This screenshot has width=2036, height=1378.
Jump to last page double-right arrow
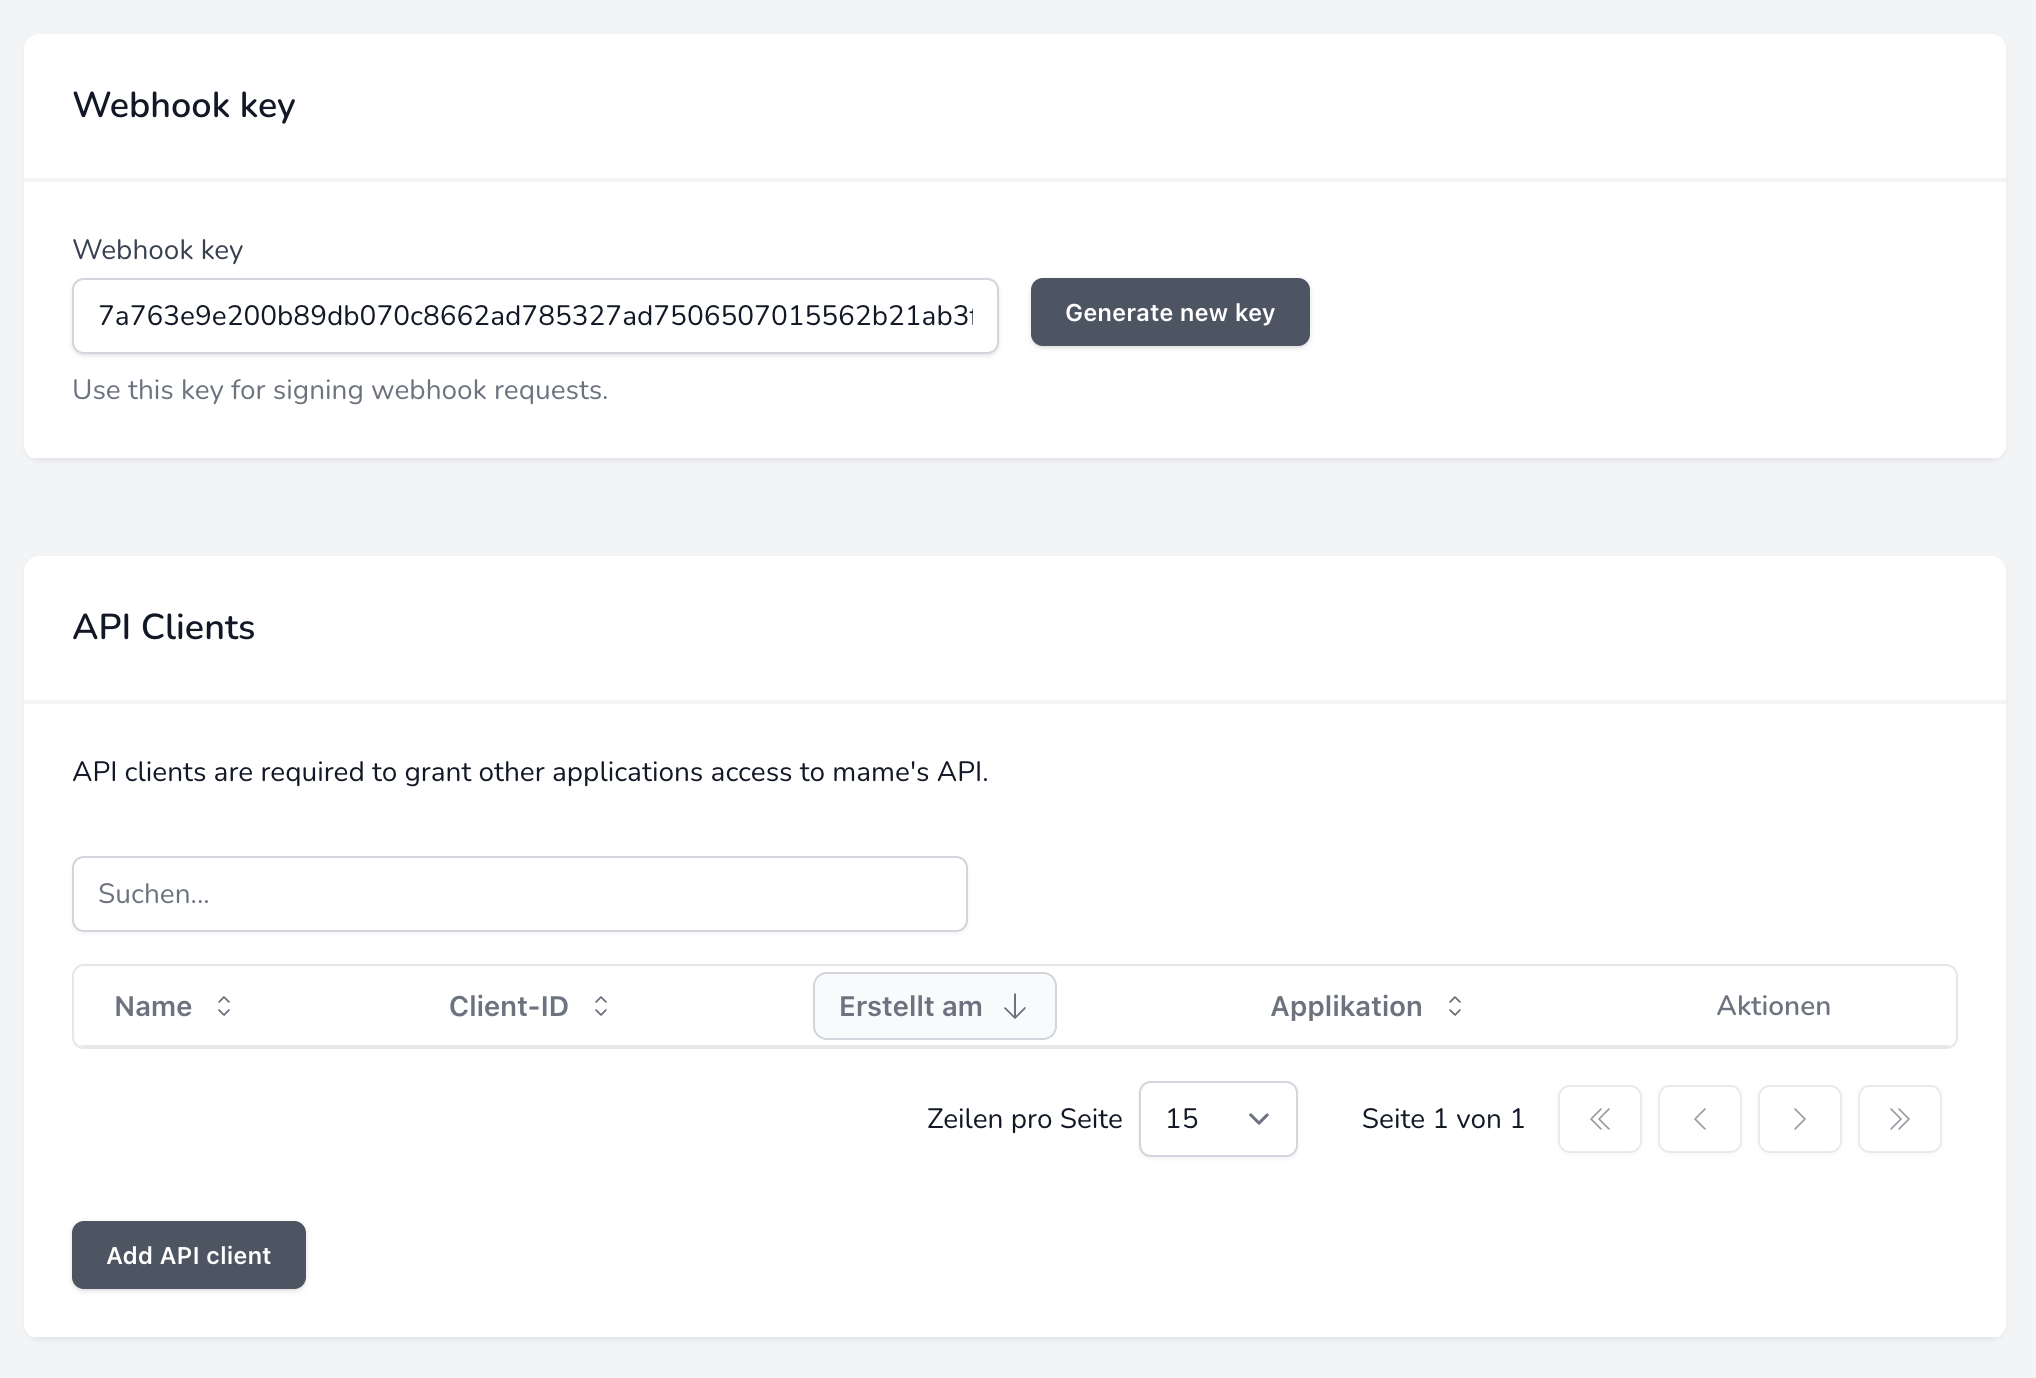(1899, 1119)
